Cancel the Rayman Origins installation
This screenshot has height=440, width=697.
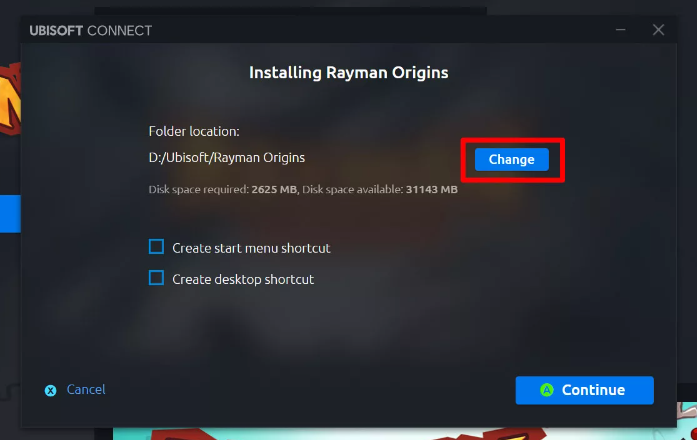pyautogui.click(x=86, y=389)
